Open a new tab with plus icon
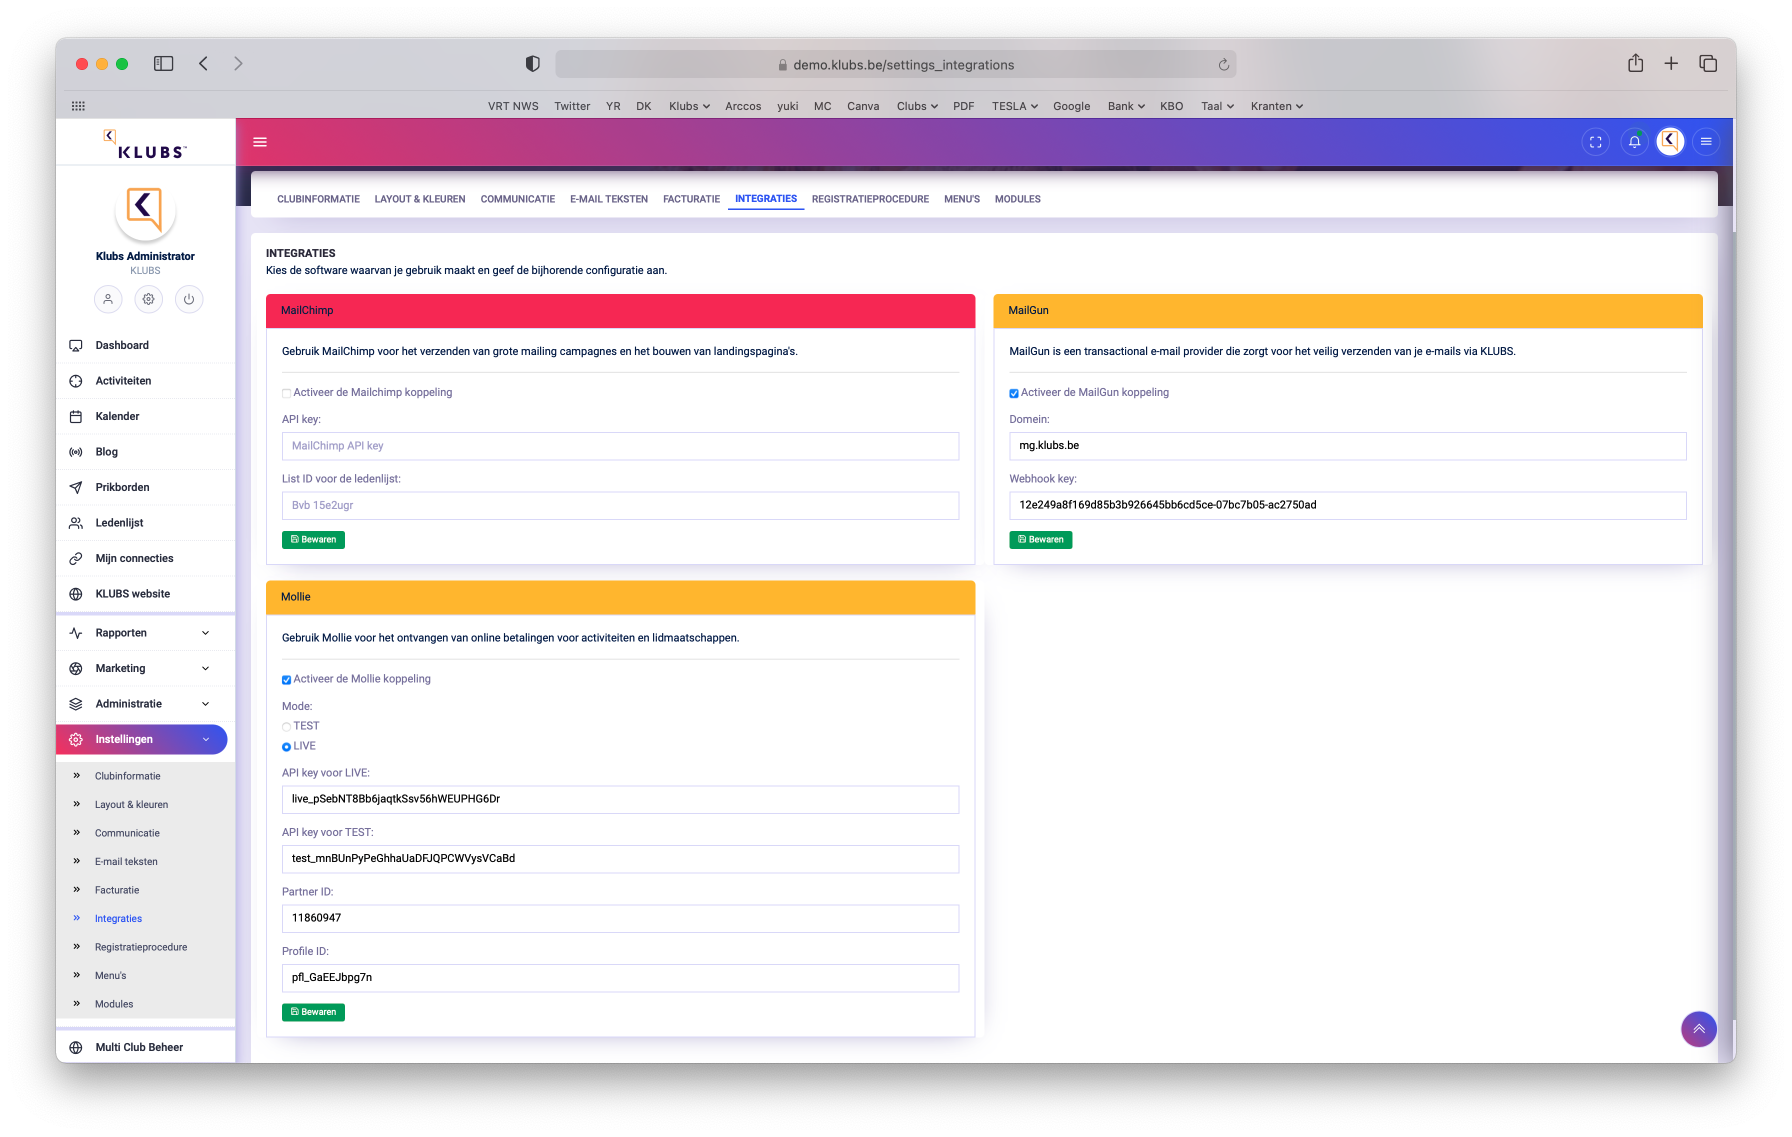This screenshot has height=1137, width=1792. [1671, 64]
